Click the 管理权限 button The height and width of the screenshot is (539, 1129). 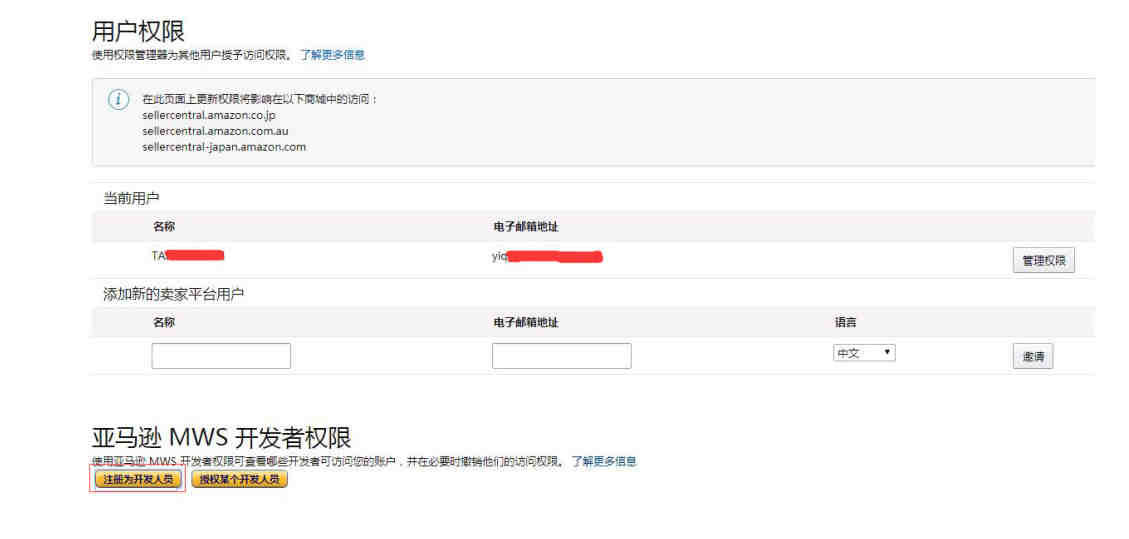point(1043,261)
